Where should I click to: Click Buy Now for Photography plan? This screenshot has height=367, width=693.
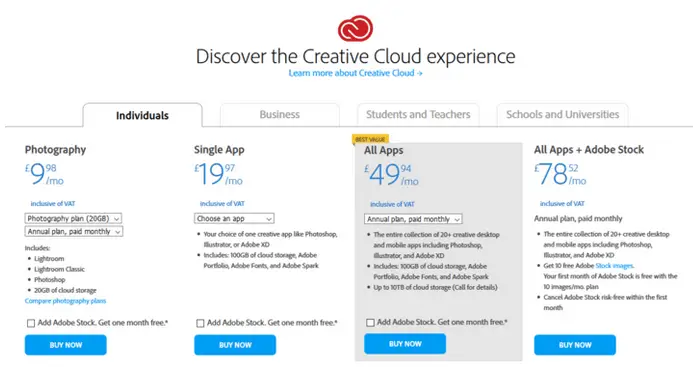[x=65, y=345]
